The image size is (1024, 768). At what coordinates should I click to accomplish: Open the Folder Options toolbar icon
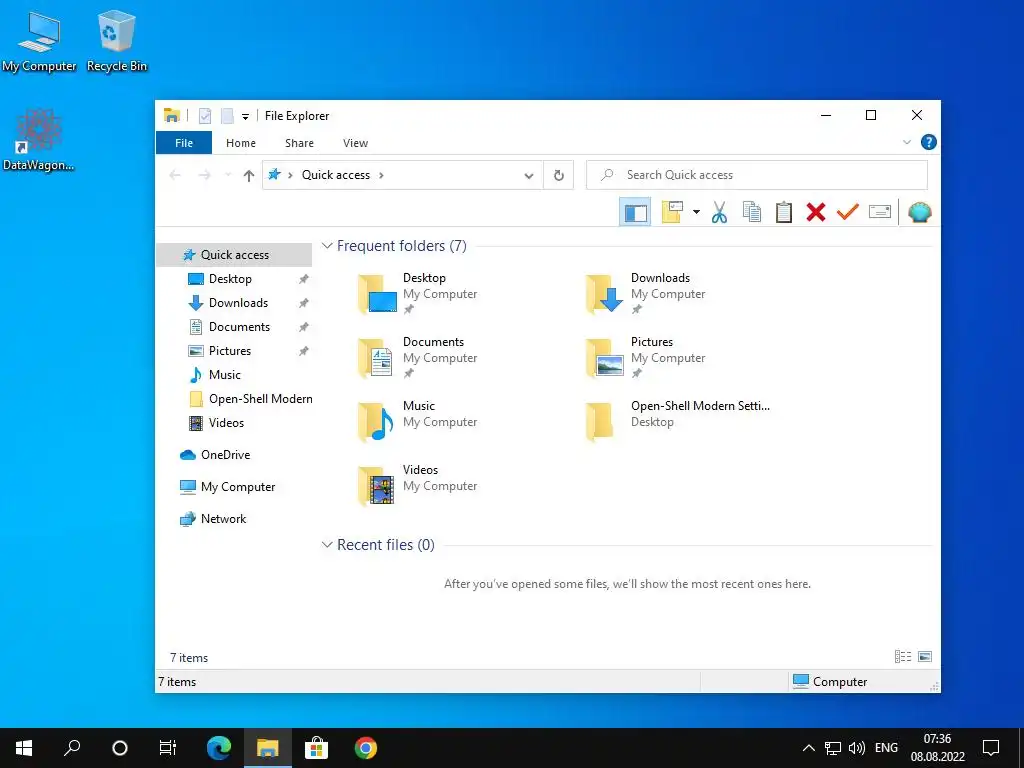672,212
